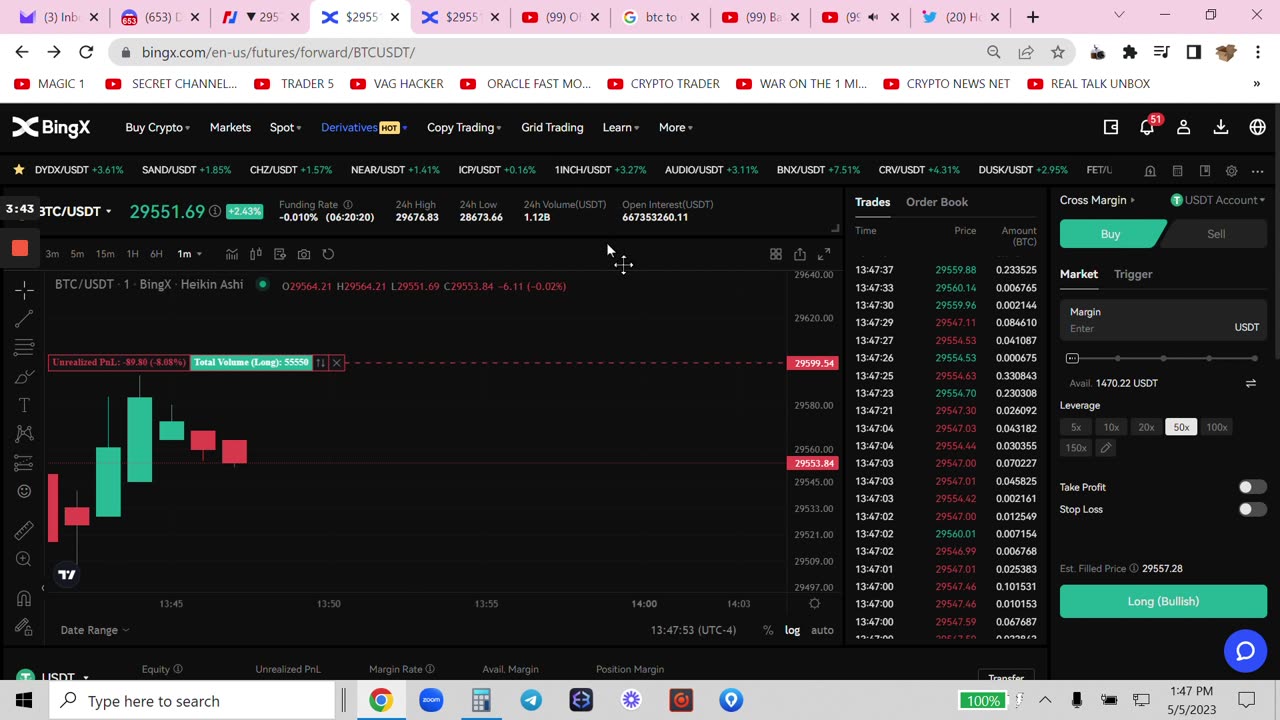
Task: Lock all drawing tools
Action: (x=24, y=627)
